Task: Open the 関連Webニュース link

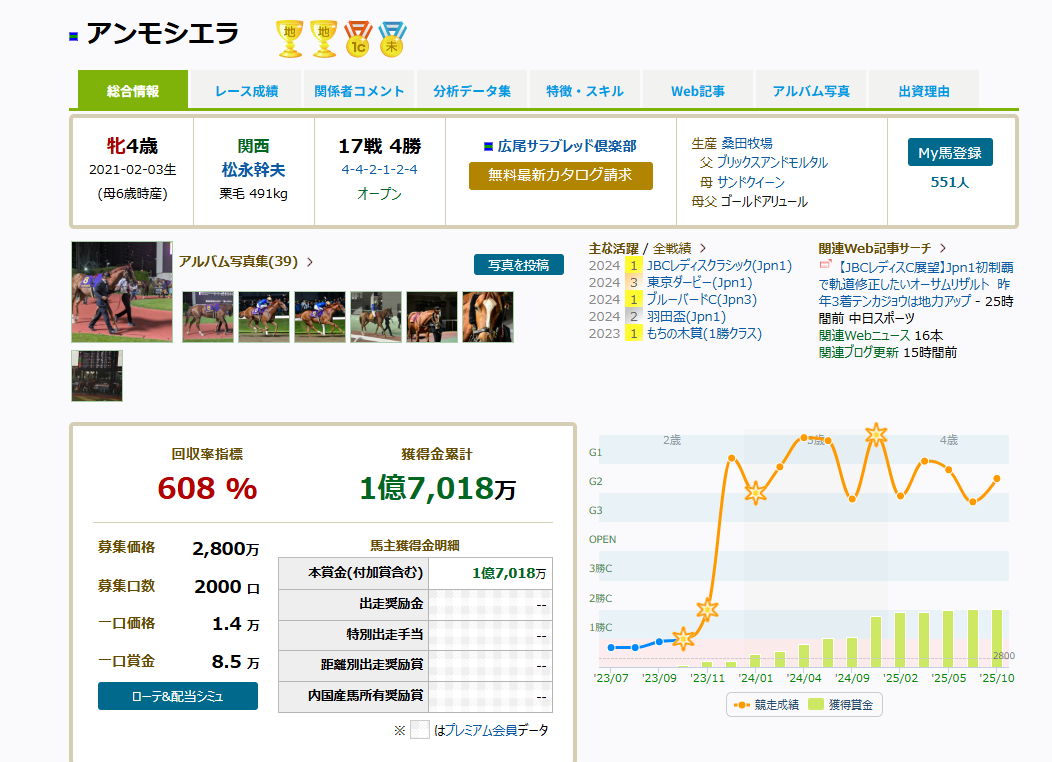Action: [x=864, y=335]
